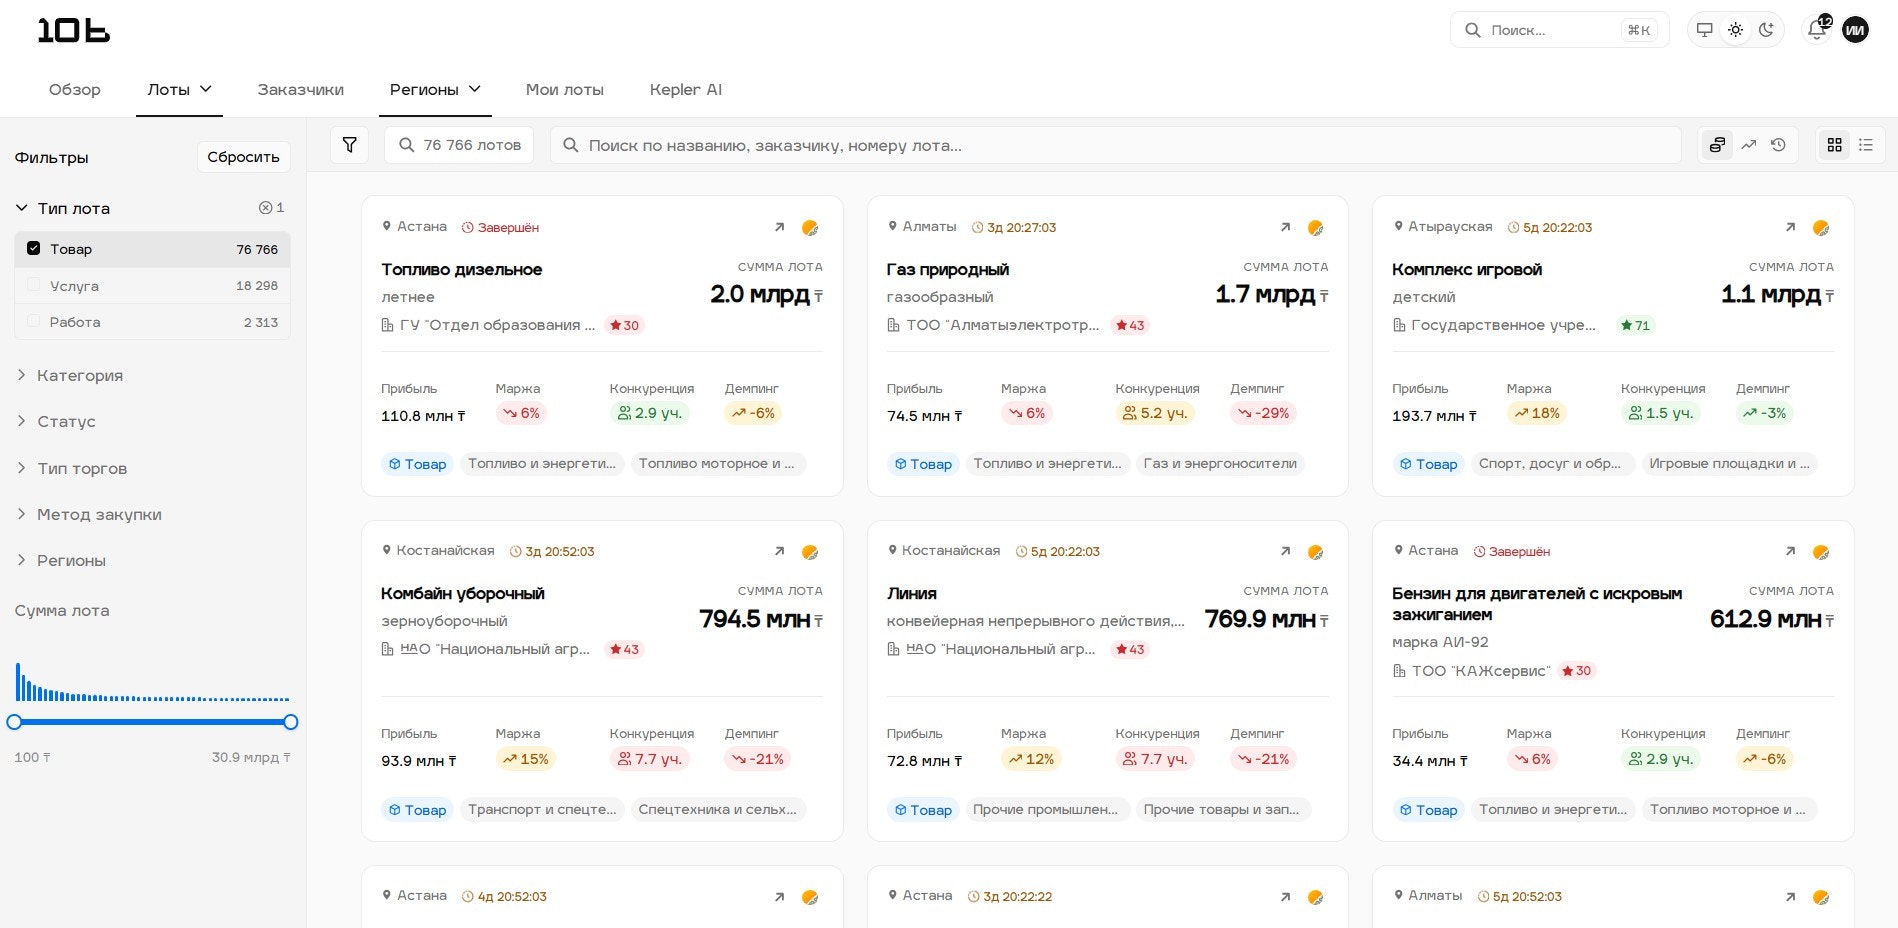This screenshot has height=928, width=1898.
Task: Click the maximum handle of Сумма лота slider
Action: point(291,722)
